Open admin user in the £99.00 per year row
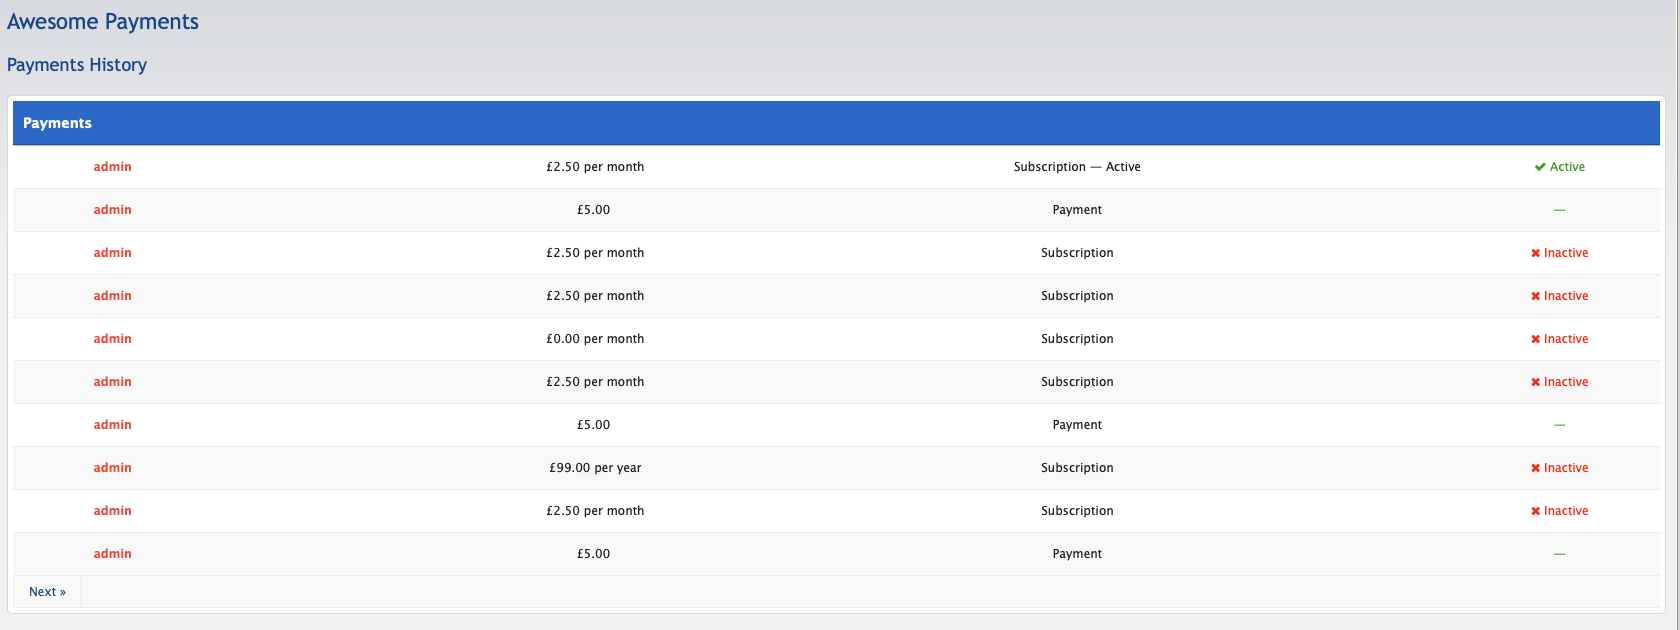This screenshot has height=630, width=1680. (x=112, y=468)
